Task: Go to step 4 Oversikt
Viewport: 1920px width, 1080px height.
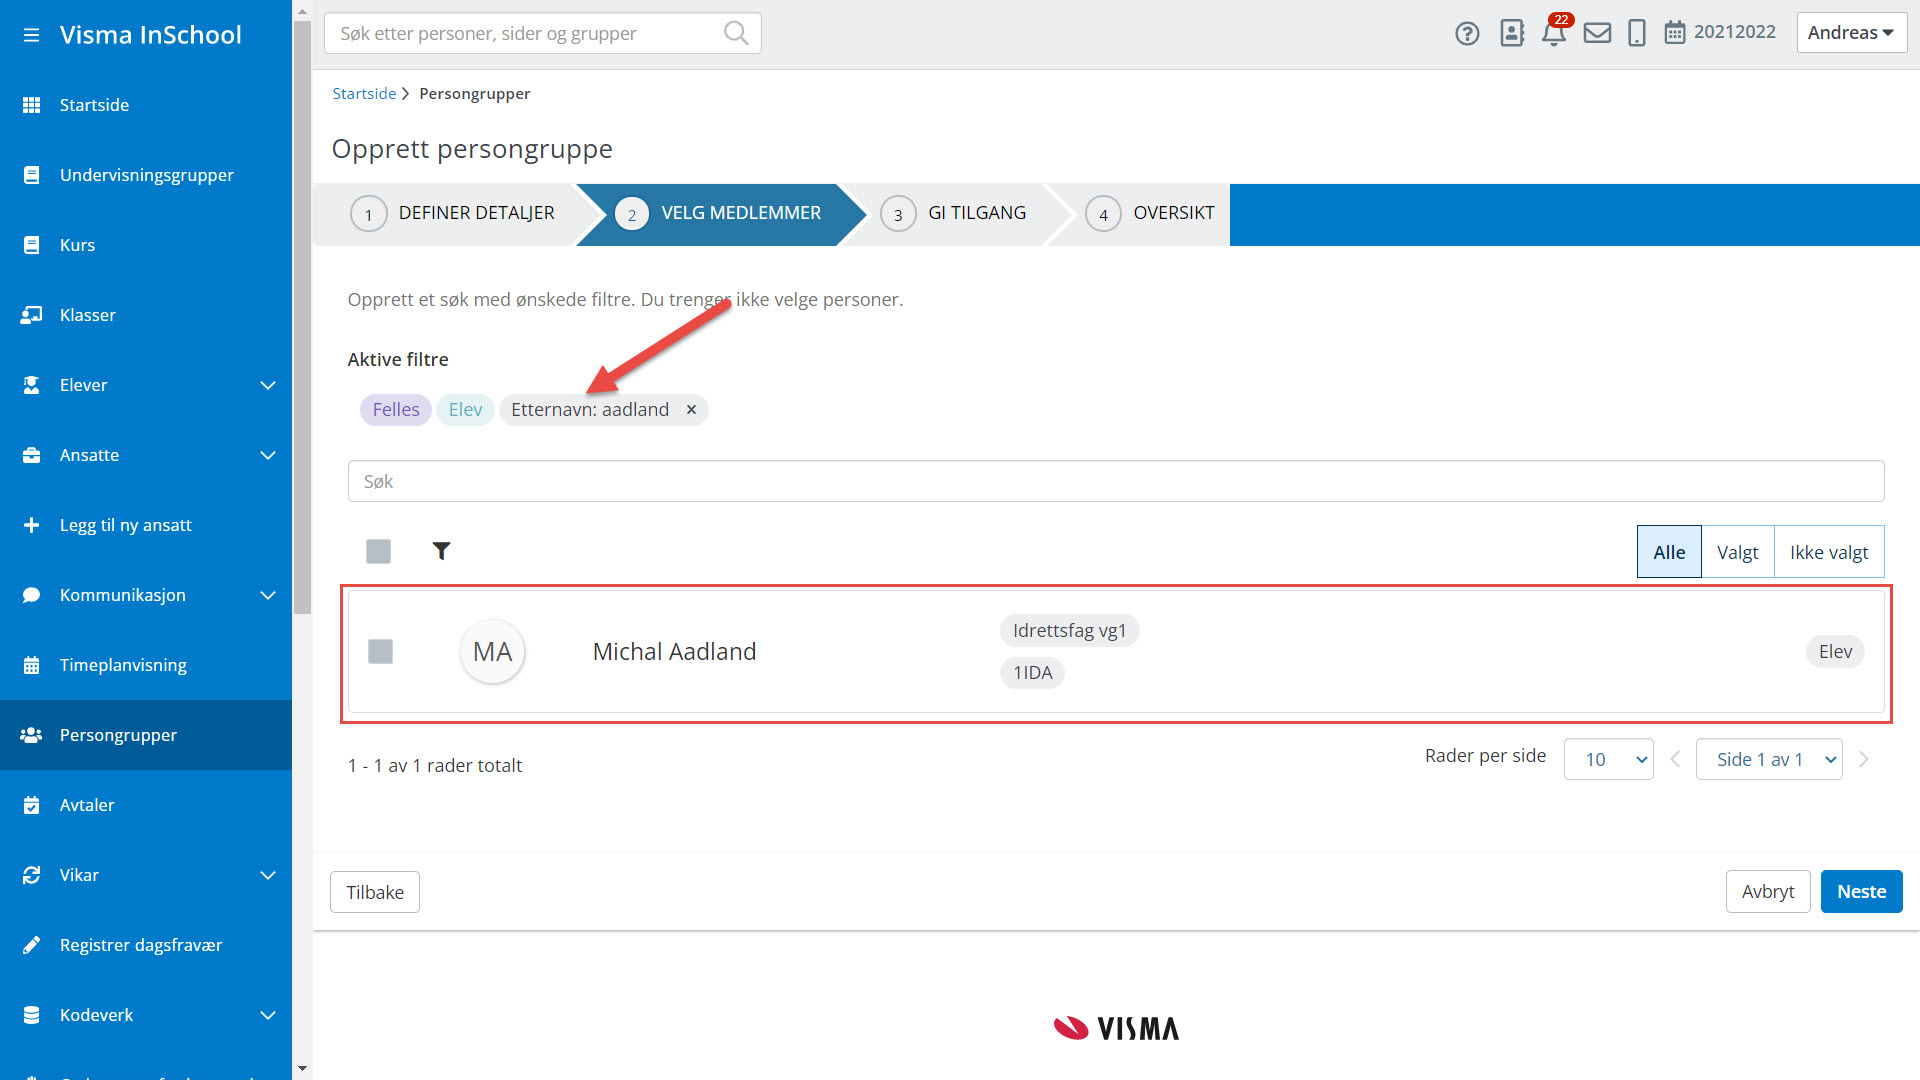Action: coord(1150,214)
